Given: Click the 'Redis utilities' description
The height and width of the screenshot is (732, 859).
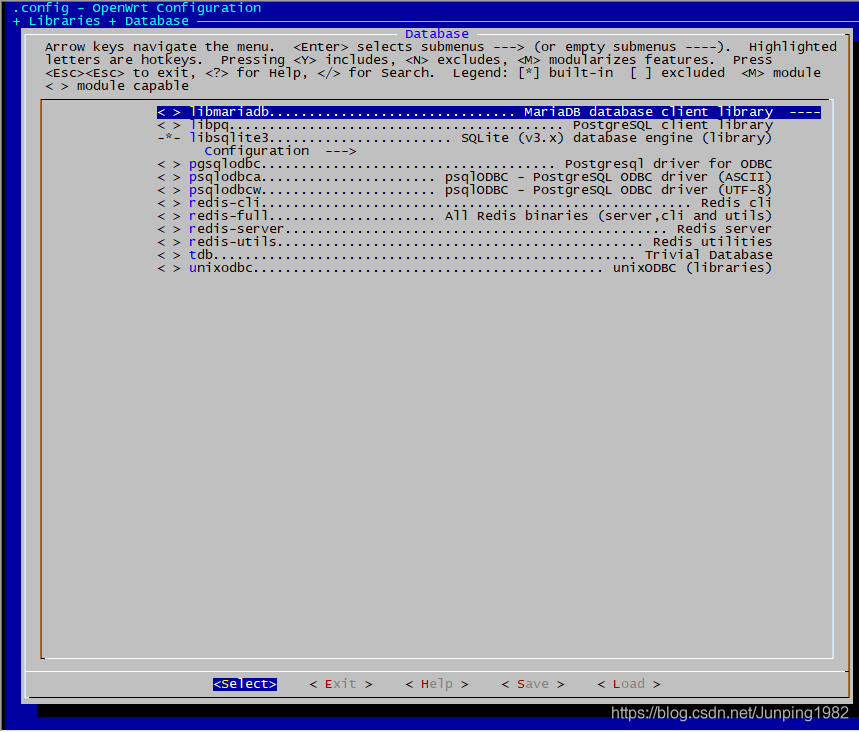Looking at the screenshot, I should point(712,243).
